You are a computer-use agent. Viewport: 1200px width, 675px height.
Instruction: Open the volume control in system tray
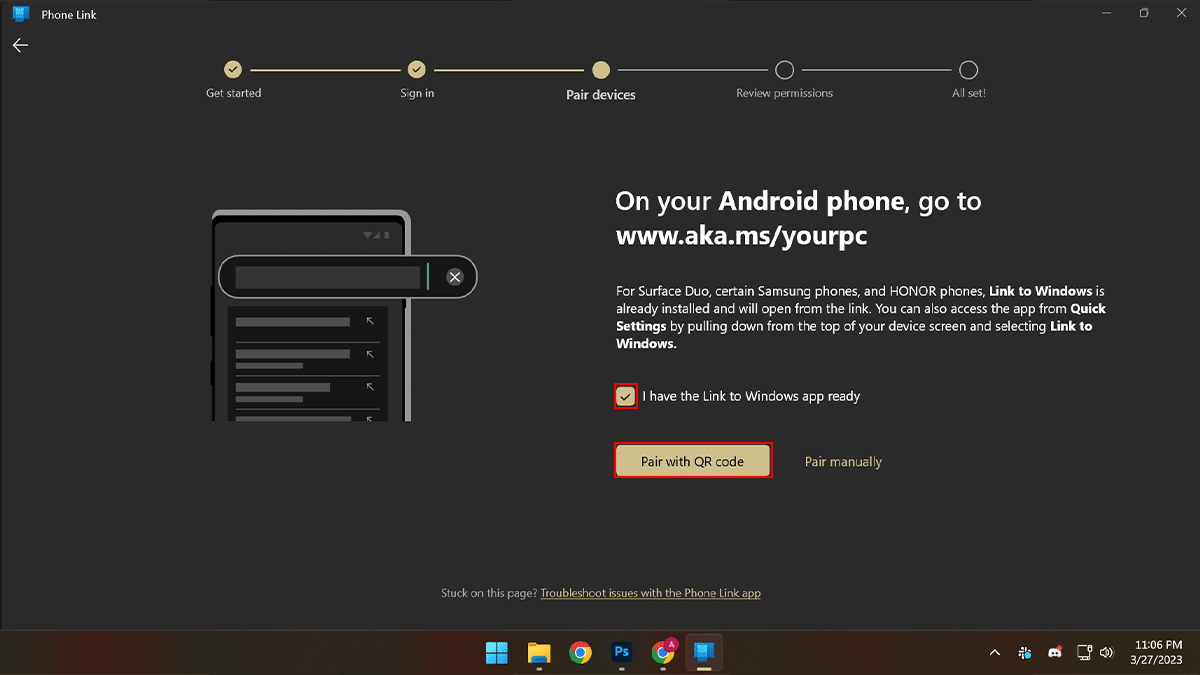coord(1107,653)
